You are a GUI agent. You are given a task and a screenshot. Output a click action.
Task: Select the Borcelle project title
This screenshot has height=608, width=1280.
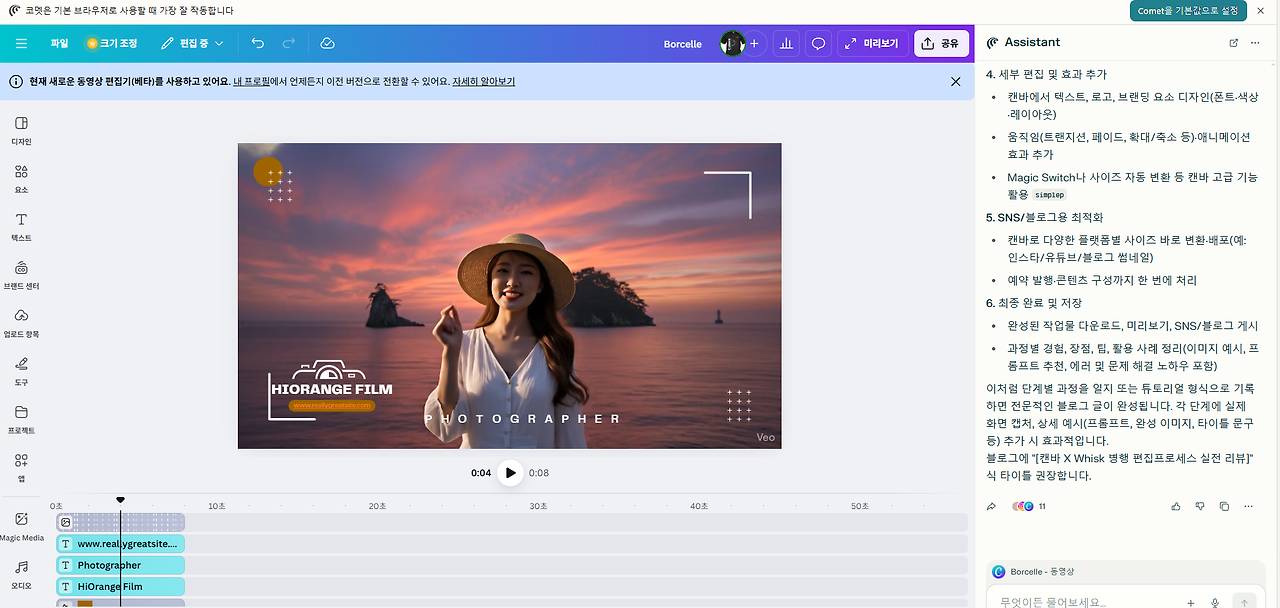tap(683, 44)
